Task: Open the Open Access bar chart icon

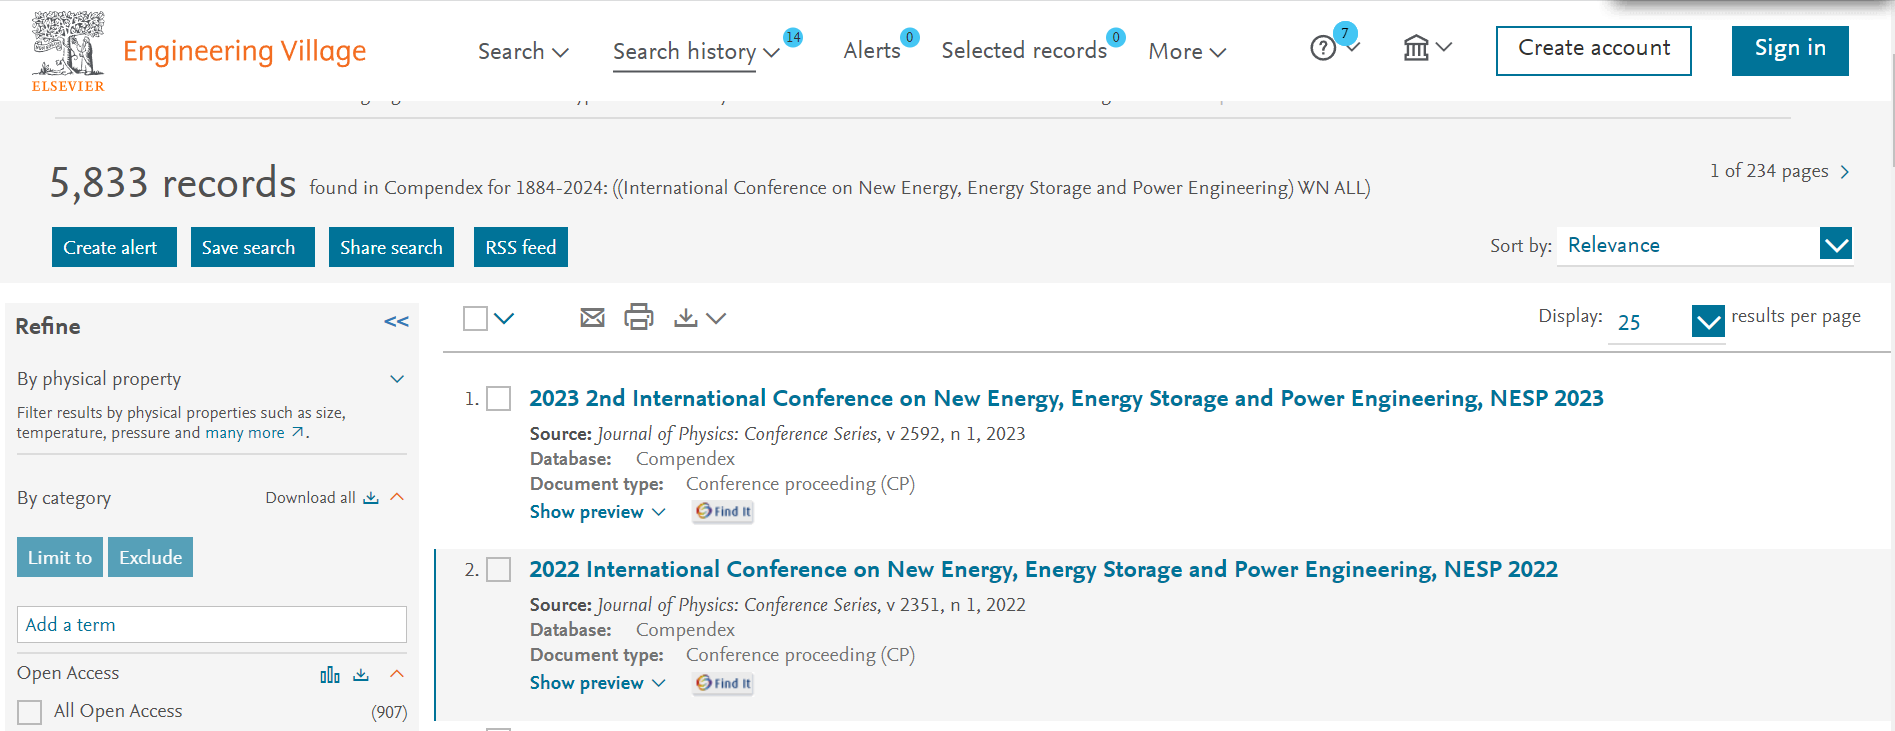Action: (330, 675)
